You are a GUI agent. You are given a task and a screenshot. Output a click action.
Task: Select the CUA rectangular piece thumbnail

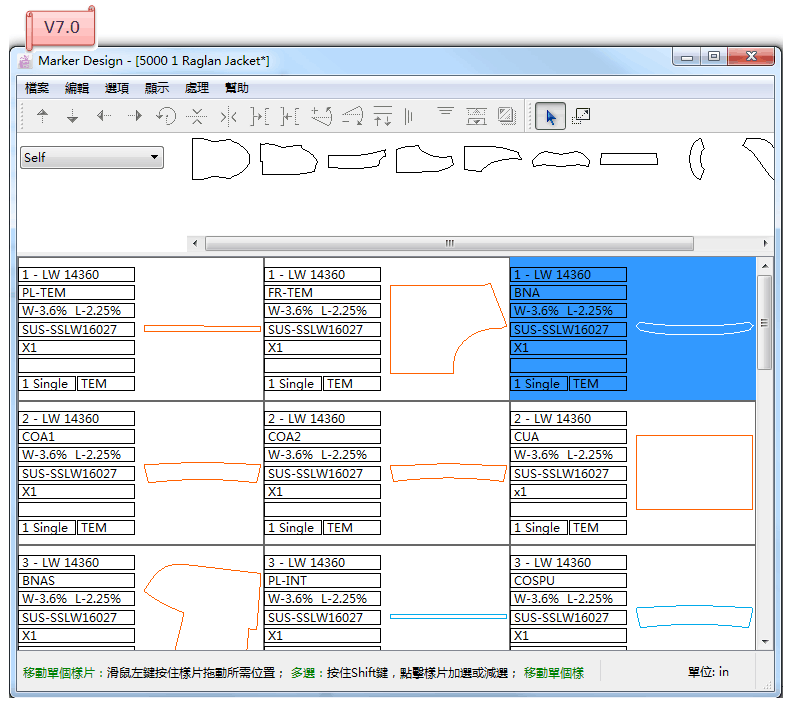[x=694, y=473]
